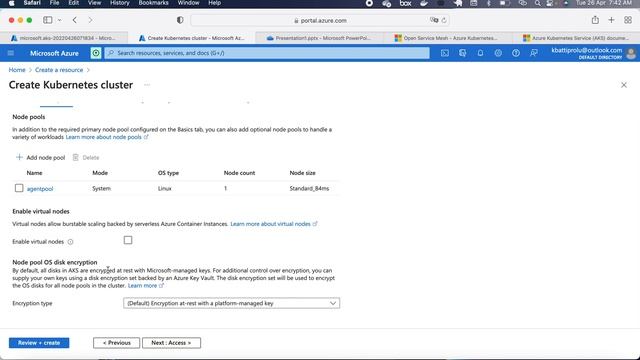640x360 pixels.
Task: Click translate icon in address bar
Action: tap(434, 20)
